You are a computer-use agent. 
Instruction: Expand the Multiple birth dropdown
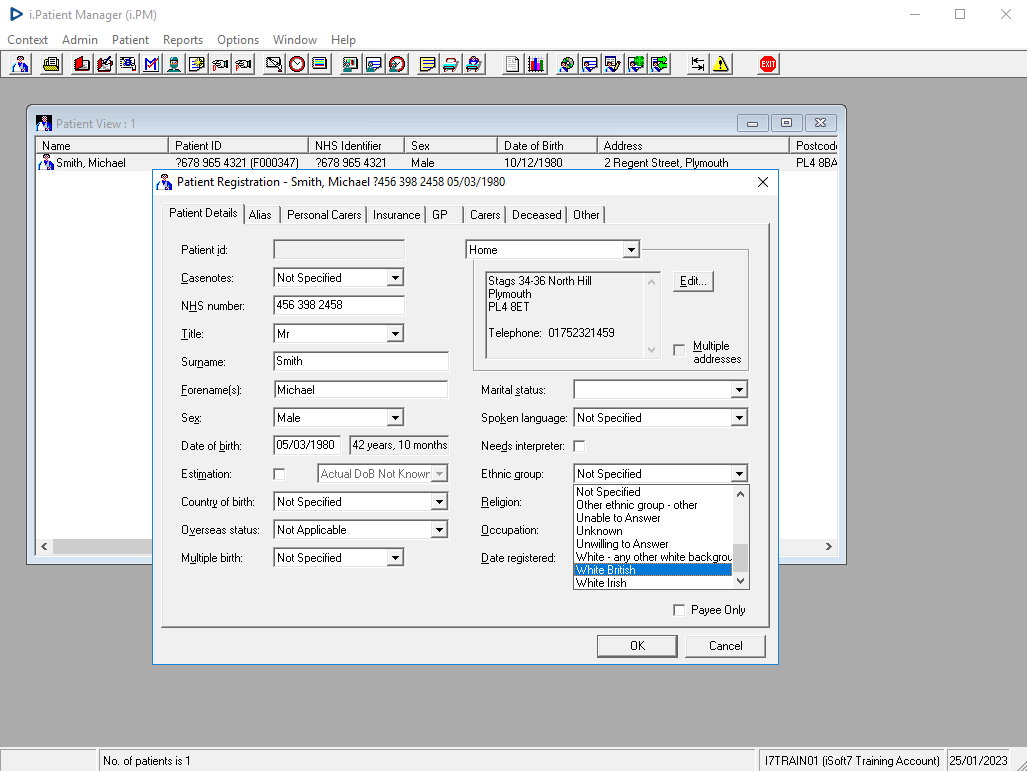click(x=395, y=558)
